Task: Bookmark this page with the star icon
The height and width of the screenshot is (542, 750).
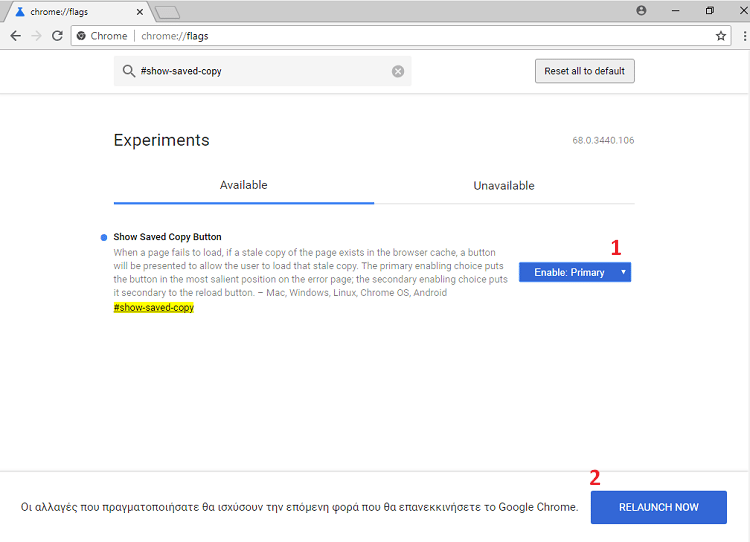Action: pyautogui.click(x=721, y=36)
